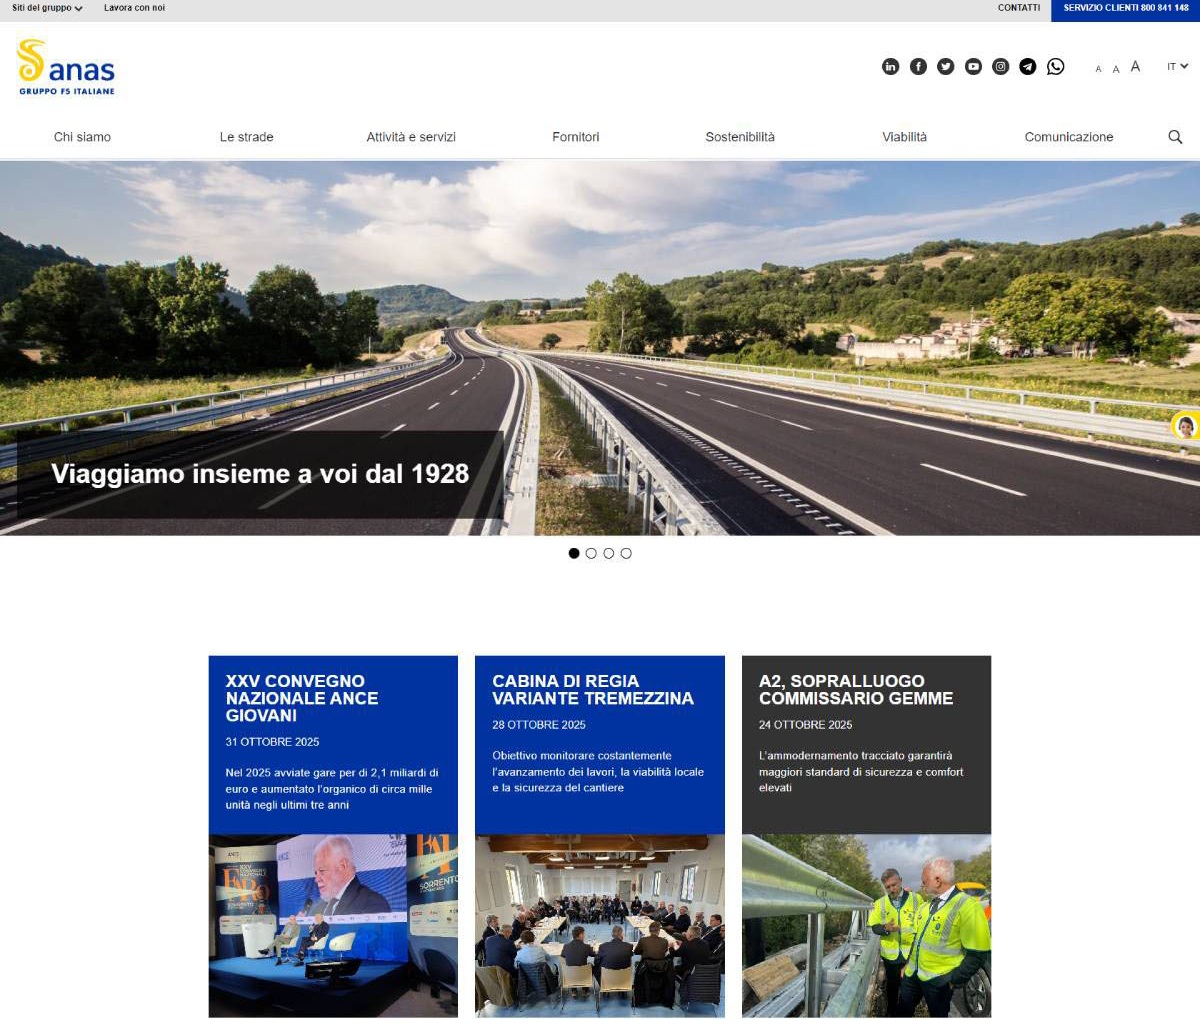Expand the Sostenibilità navigation menu
The width and height of the screenshot is (1200, 1026).
pyautogui.click(x=740, y=136)
